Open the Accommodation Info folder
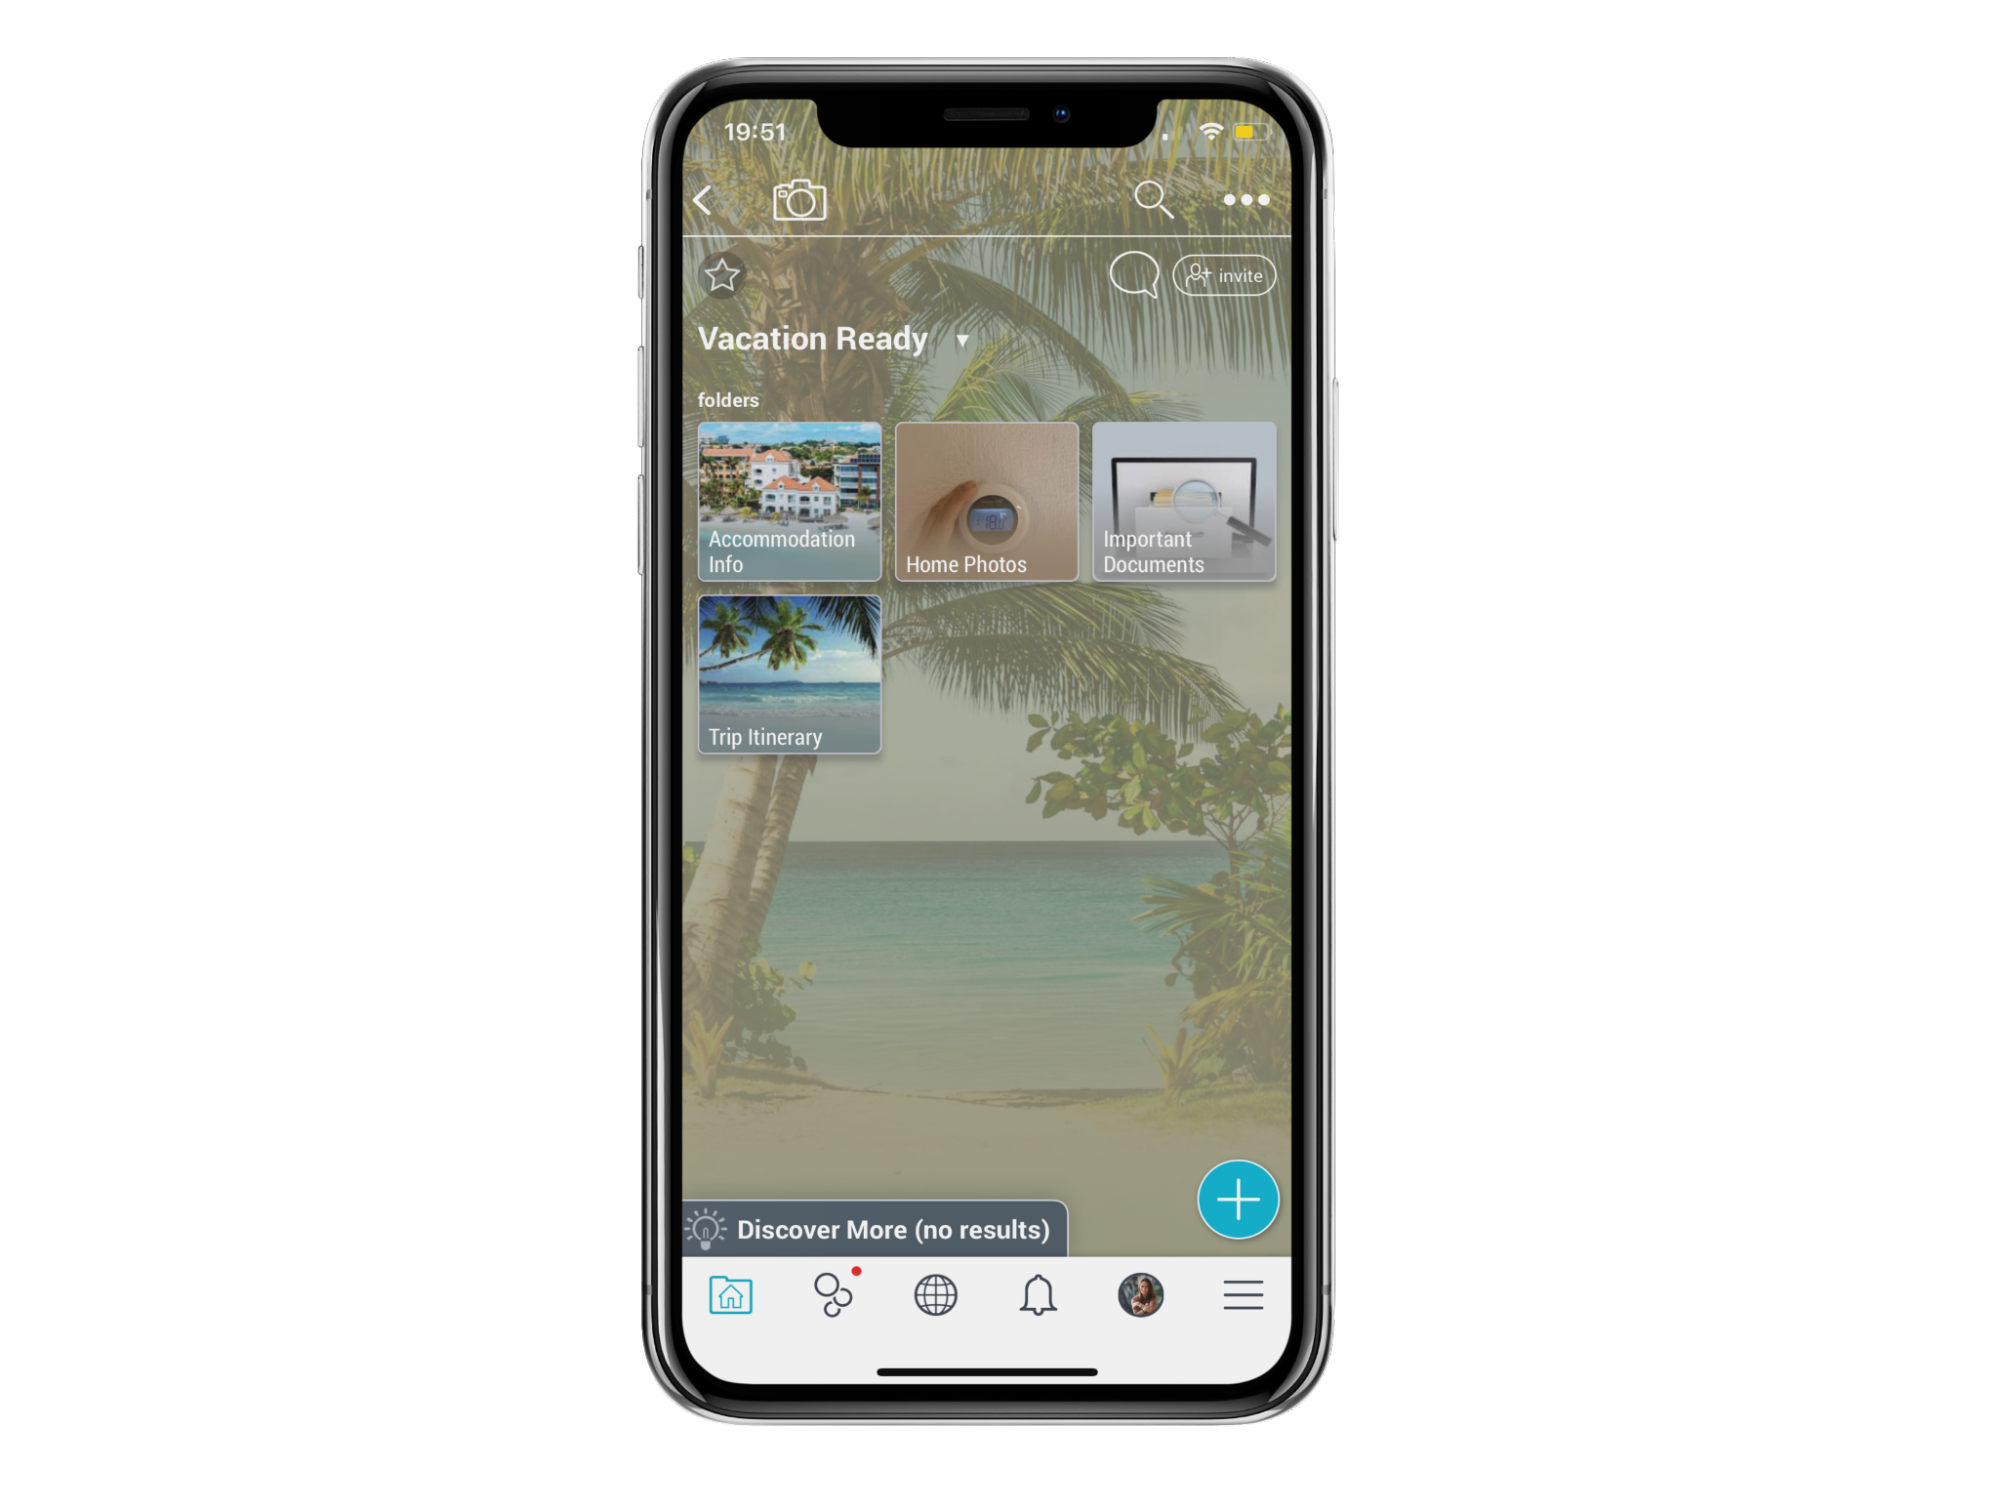 (789, 499)
